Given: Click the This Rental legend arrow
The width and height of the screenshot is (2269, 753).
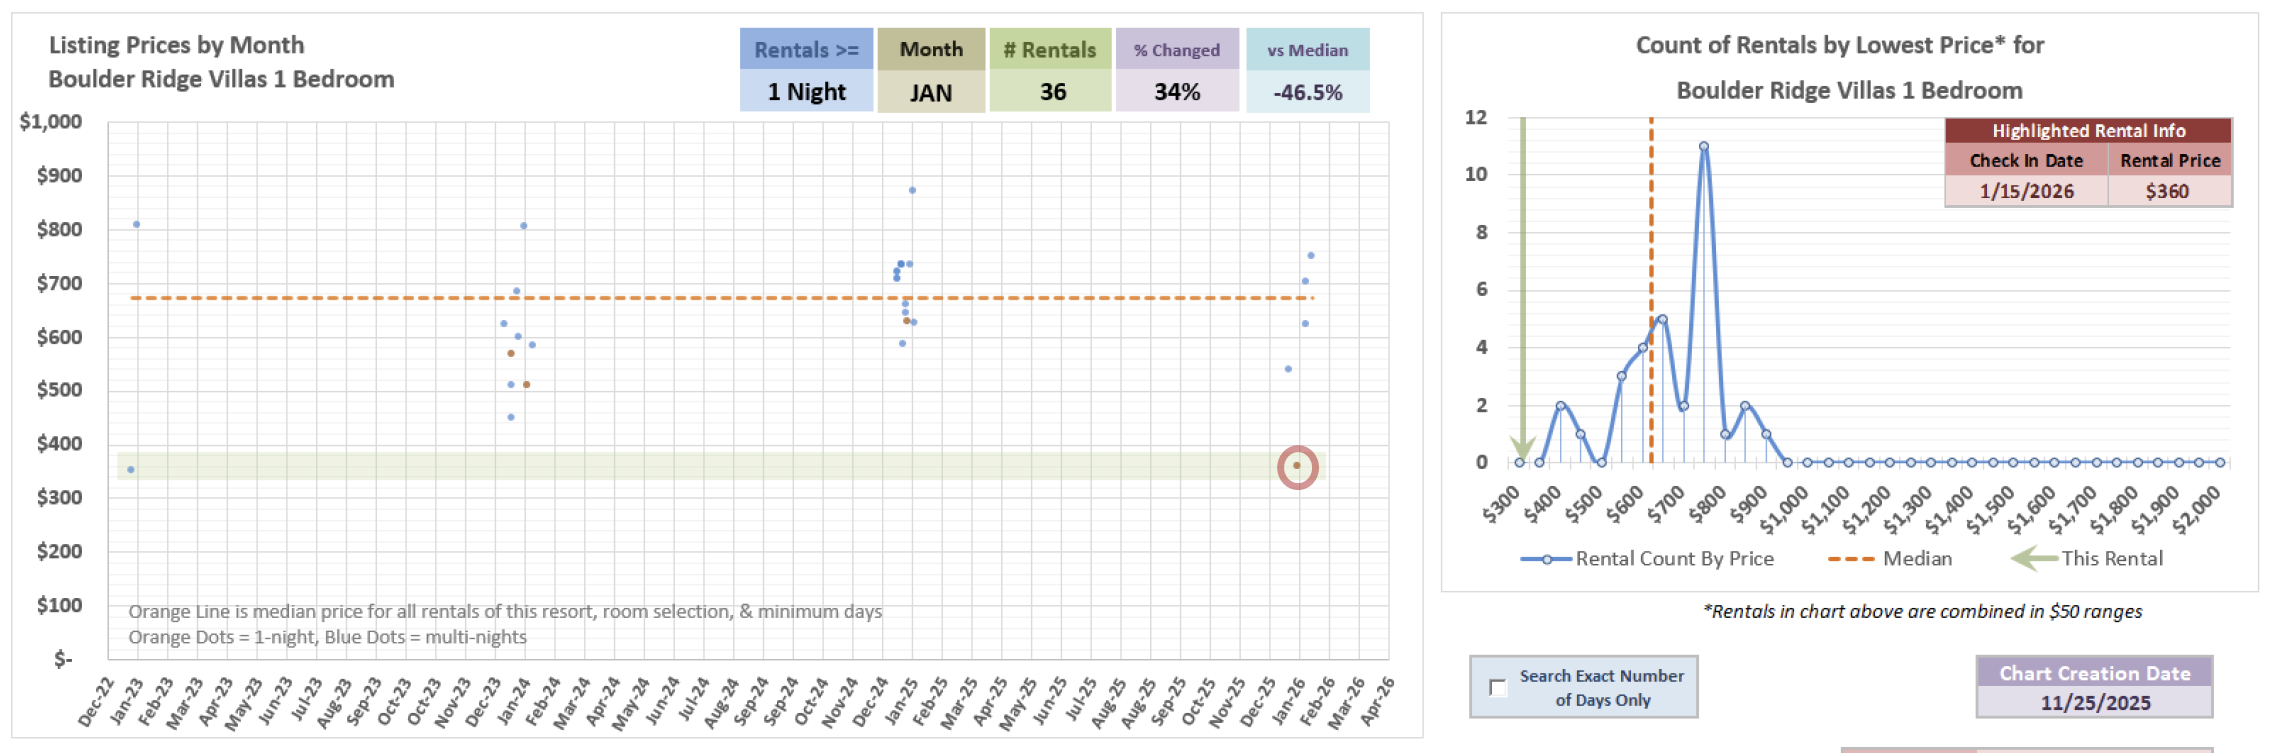Looking at the screenshot, I should click(x=2034, y=559).
